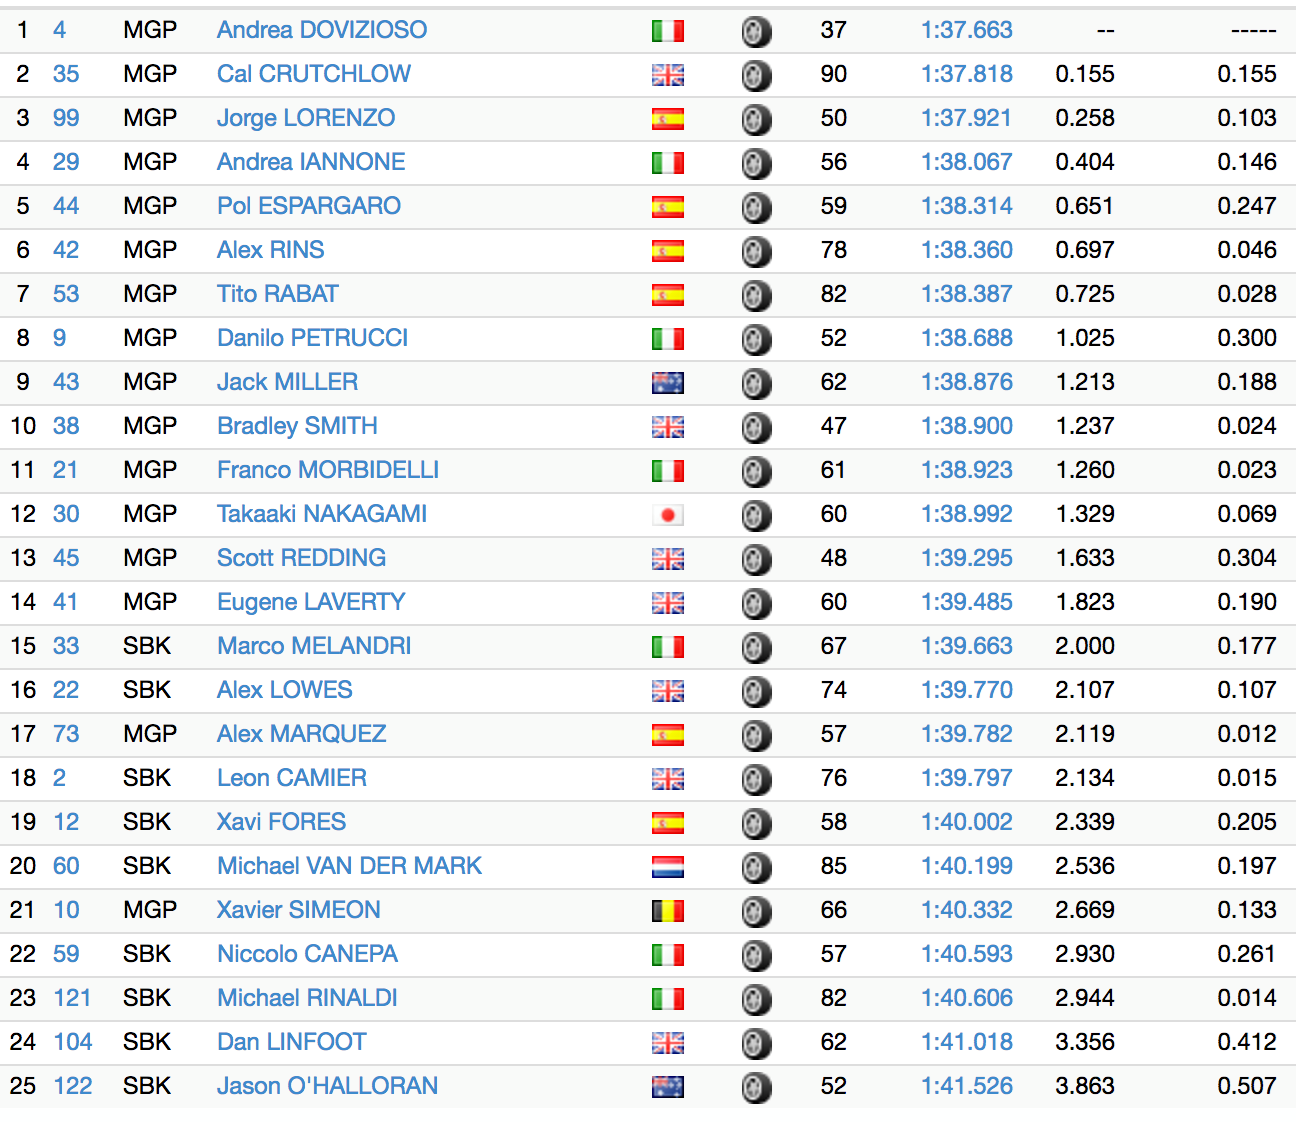Select lap time 1:37.818 for Crutchlow
This screenshot has height=1122, width=1296.
[x=966, y=74]
